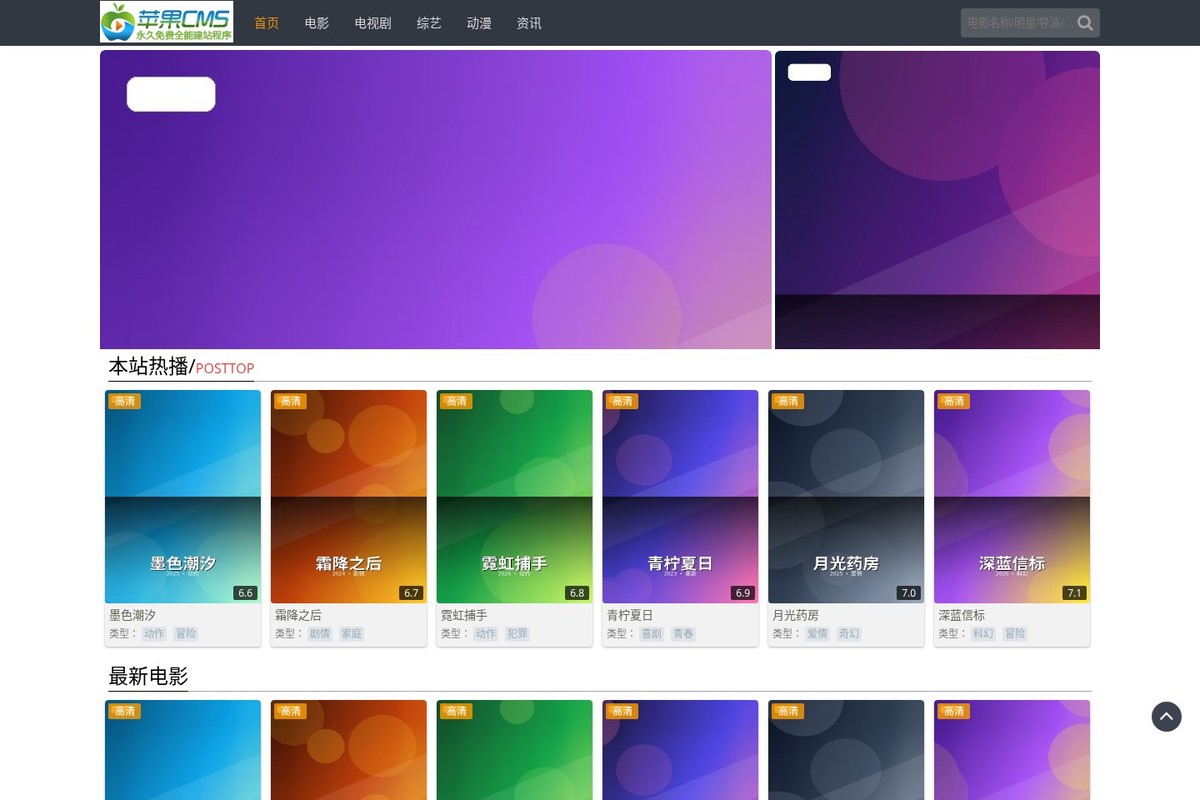The height and width of the screenshot is (800, 1200).
Task: Click the 高清 badge on 霓虹捕手 poster
Action: 456,401
